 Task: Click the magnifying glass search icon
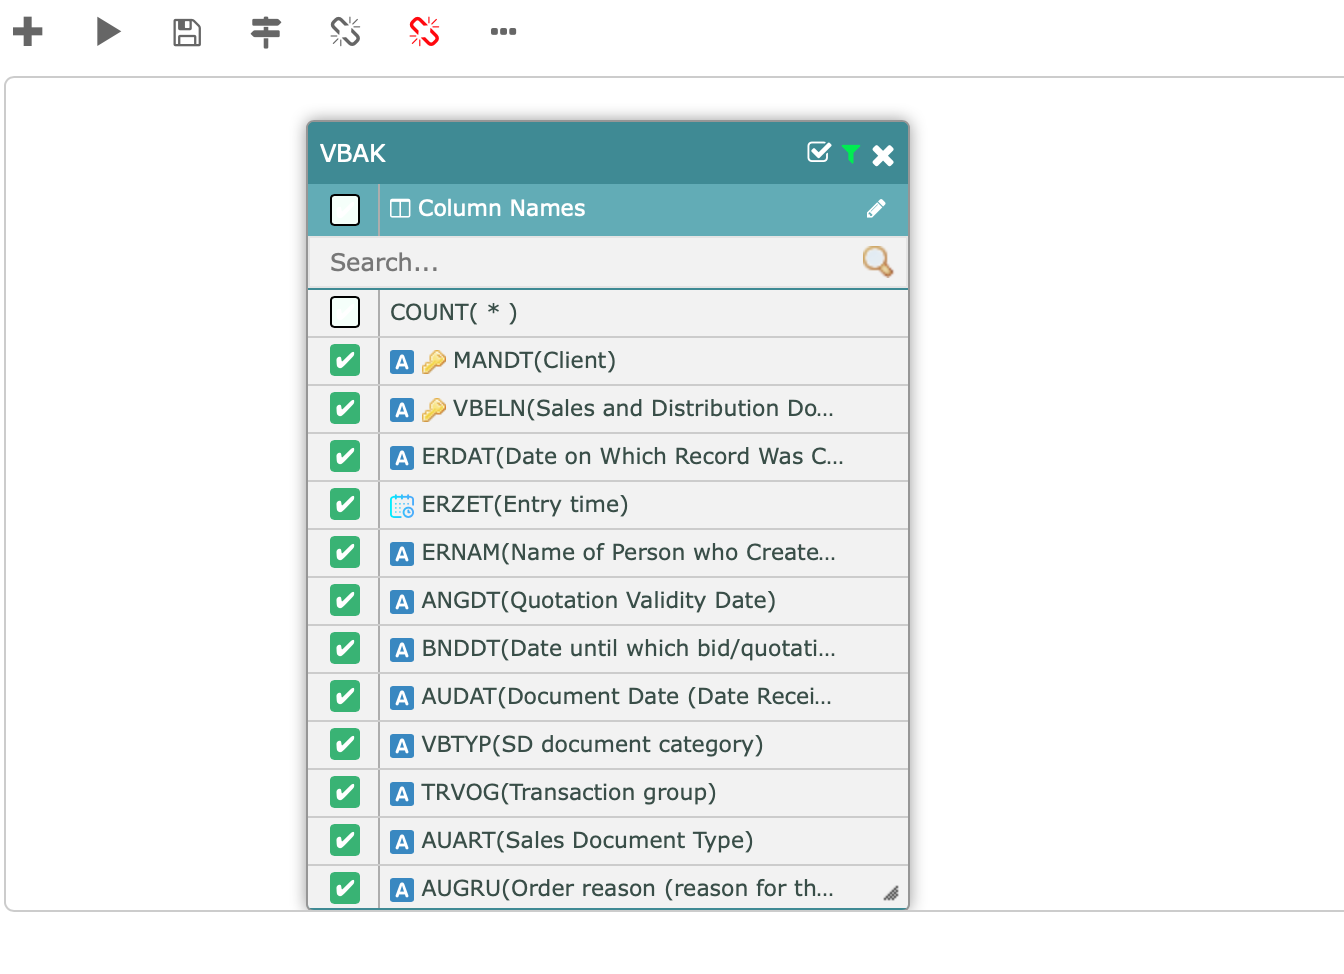tap(878, 261)
